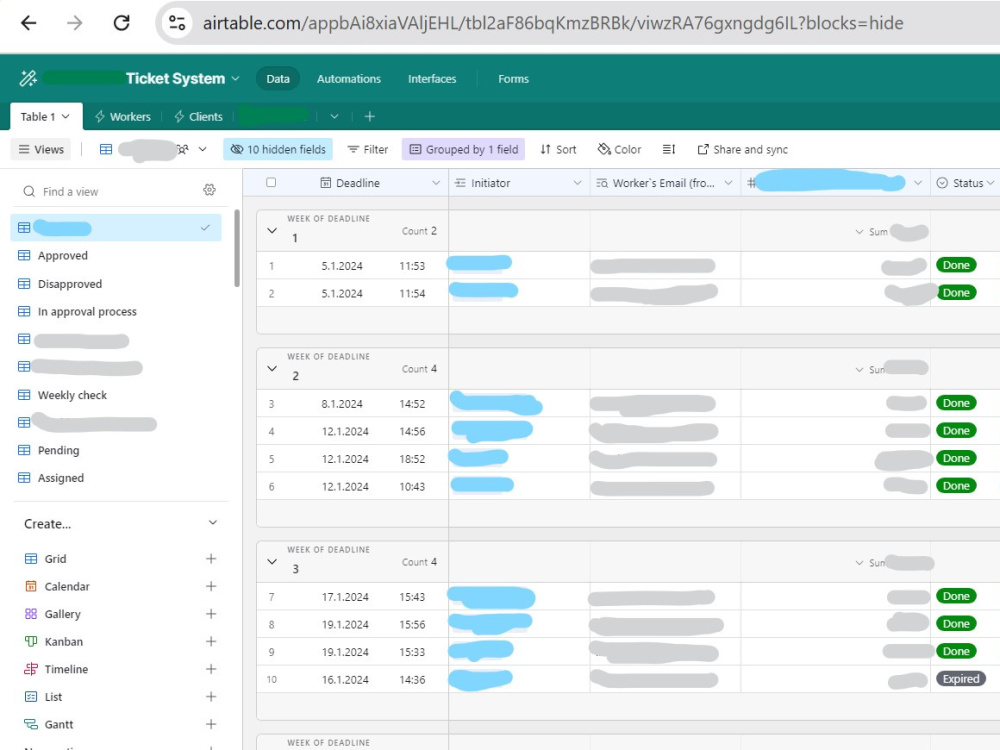The image size is (1000, 750).
Task: Click the grid view icon in toolbar
Action: (106, 149)
